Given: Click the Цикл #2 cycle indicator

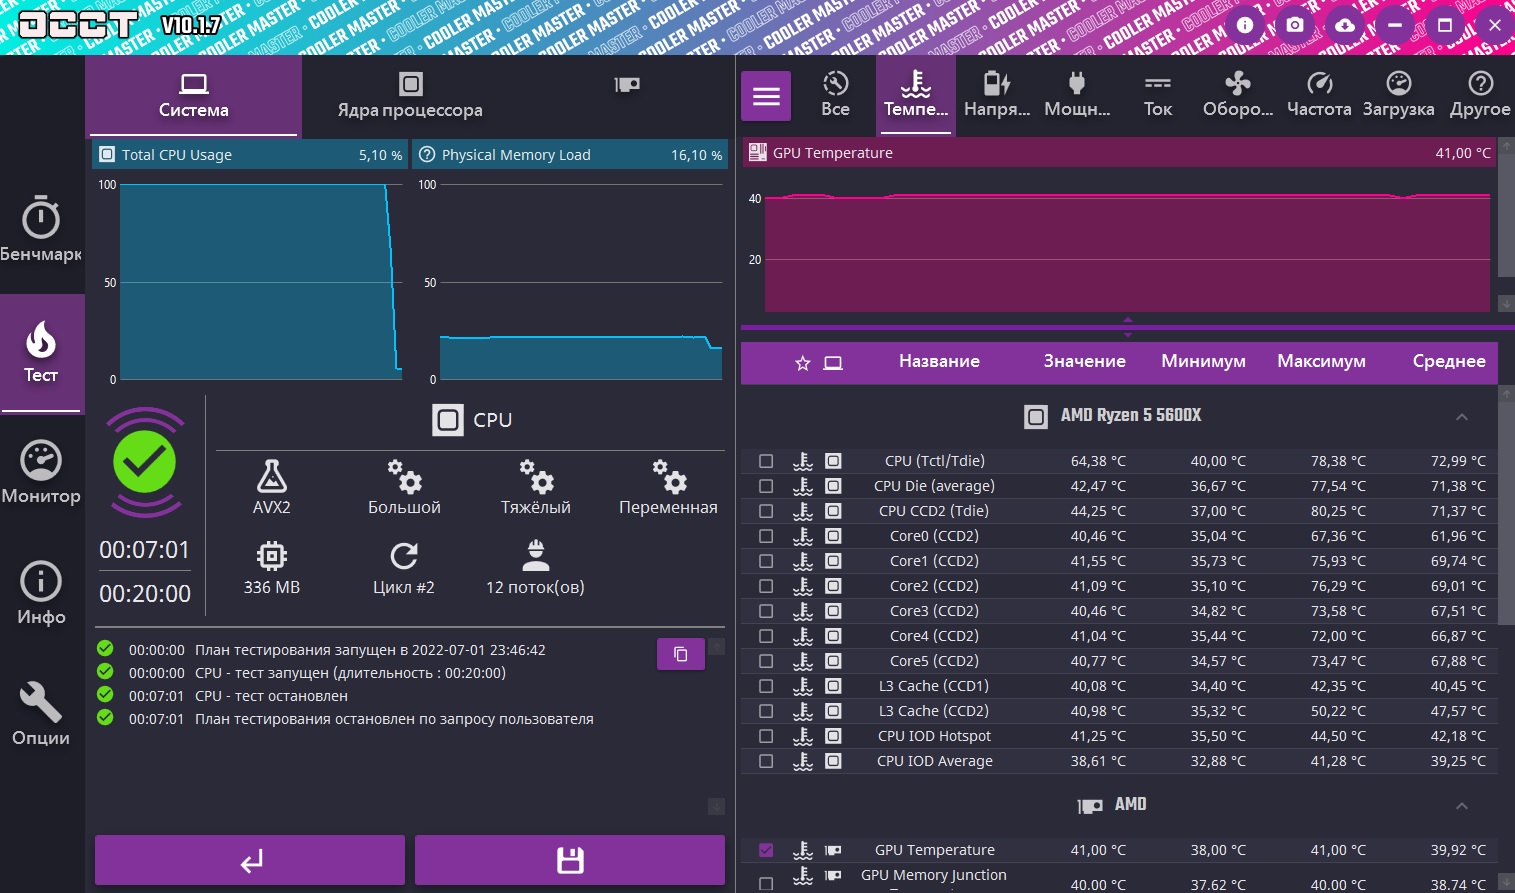Looking at the screenshot, I should pyautogui.click(x=404, y=567).
